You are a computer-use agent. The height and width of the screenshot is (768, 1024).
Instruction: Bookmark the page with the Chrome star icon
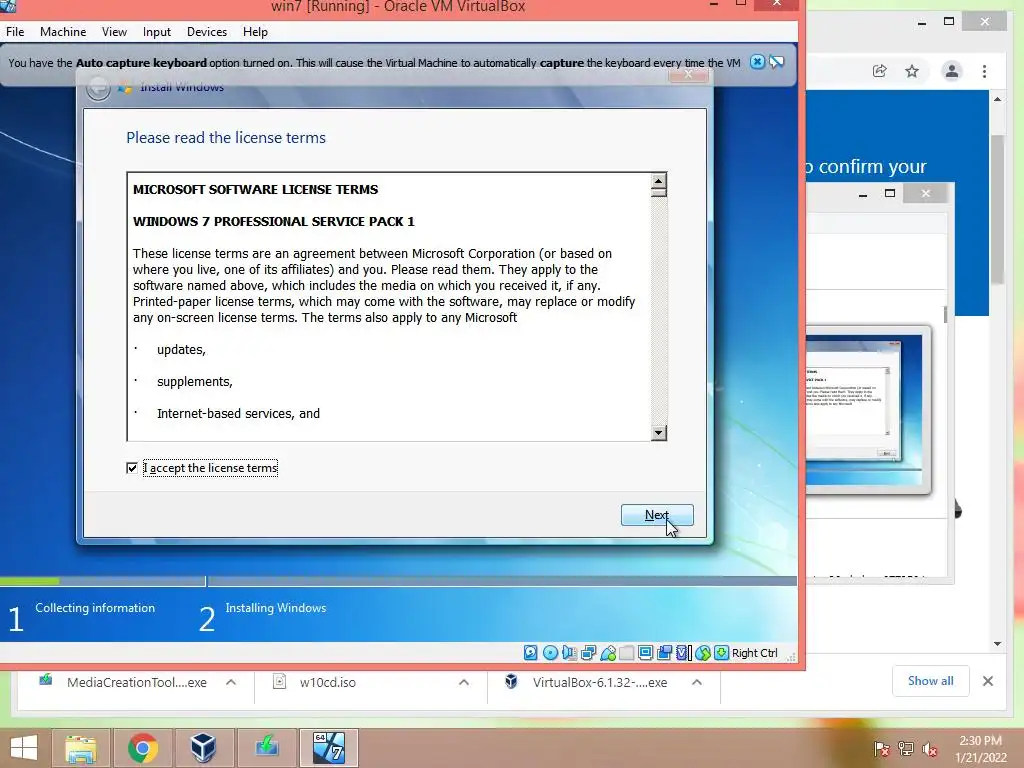912,71
